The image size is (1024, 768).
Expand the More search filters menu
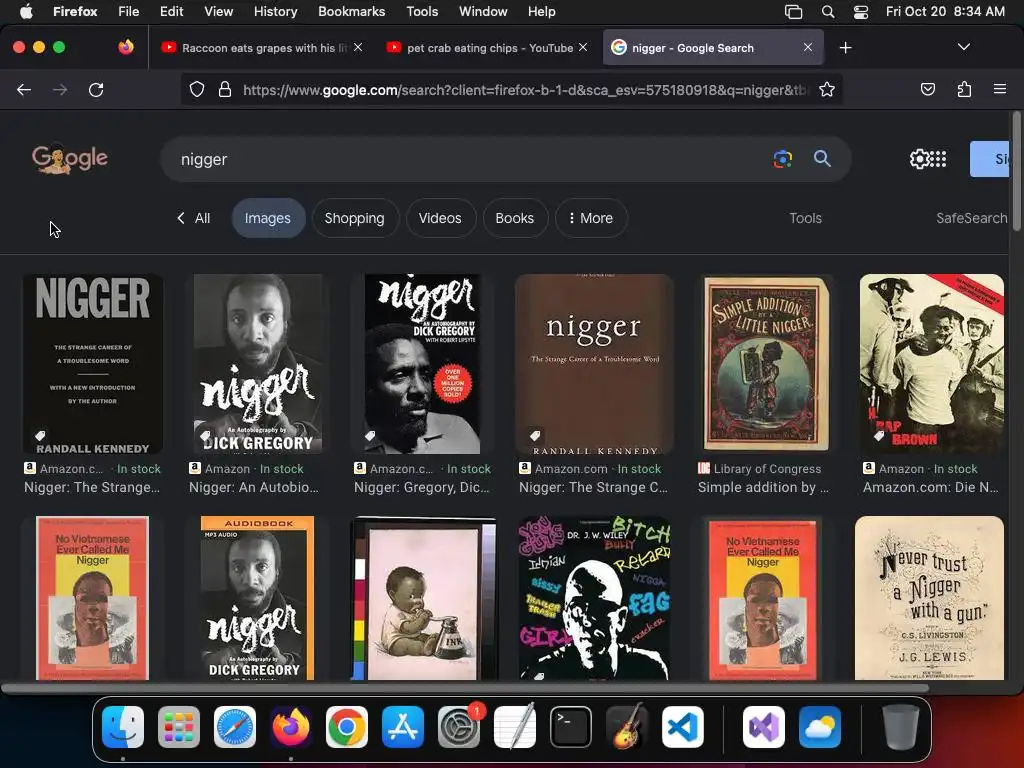(x=590, y=218)
